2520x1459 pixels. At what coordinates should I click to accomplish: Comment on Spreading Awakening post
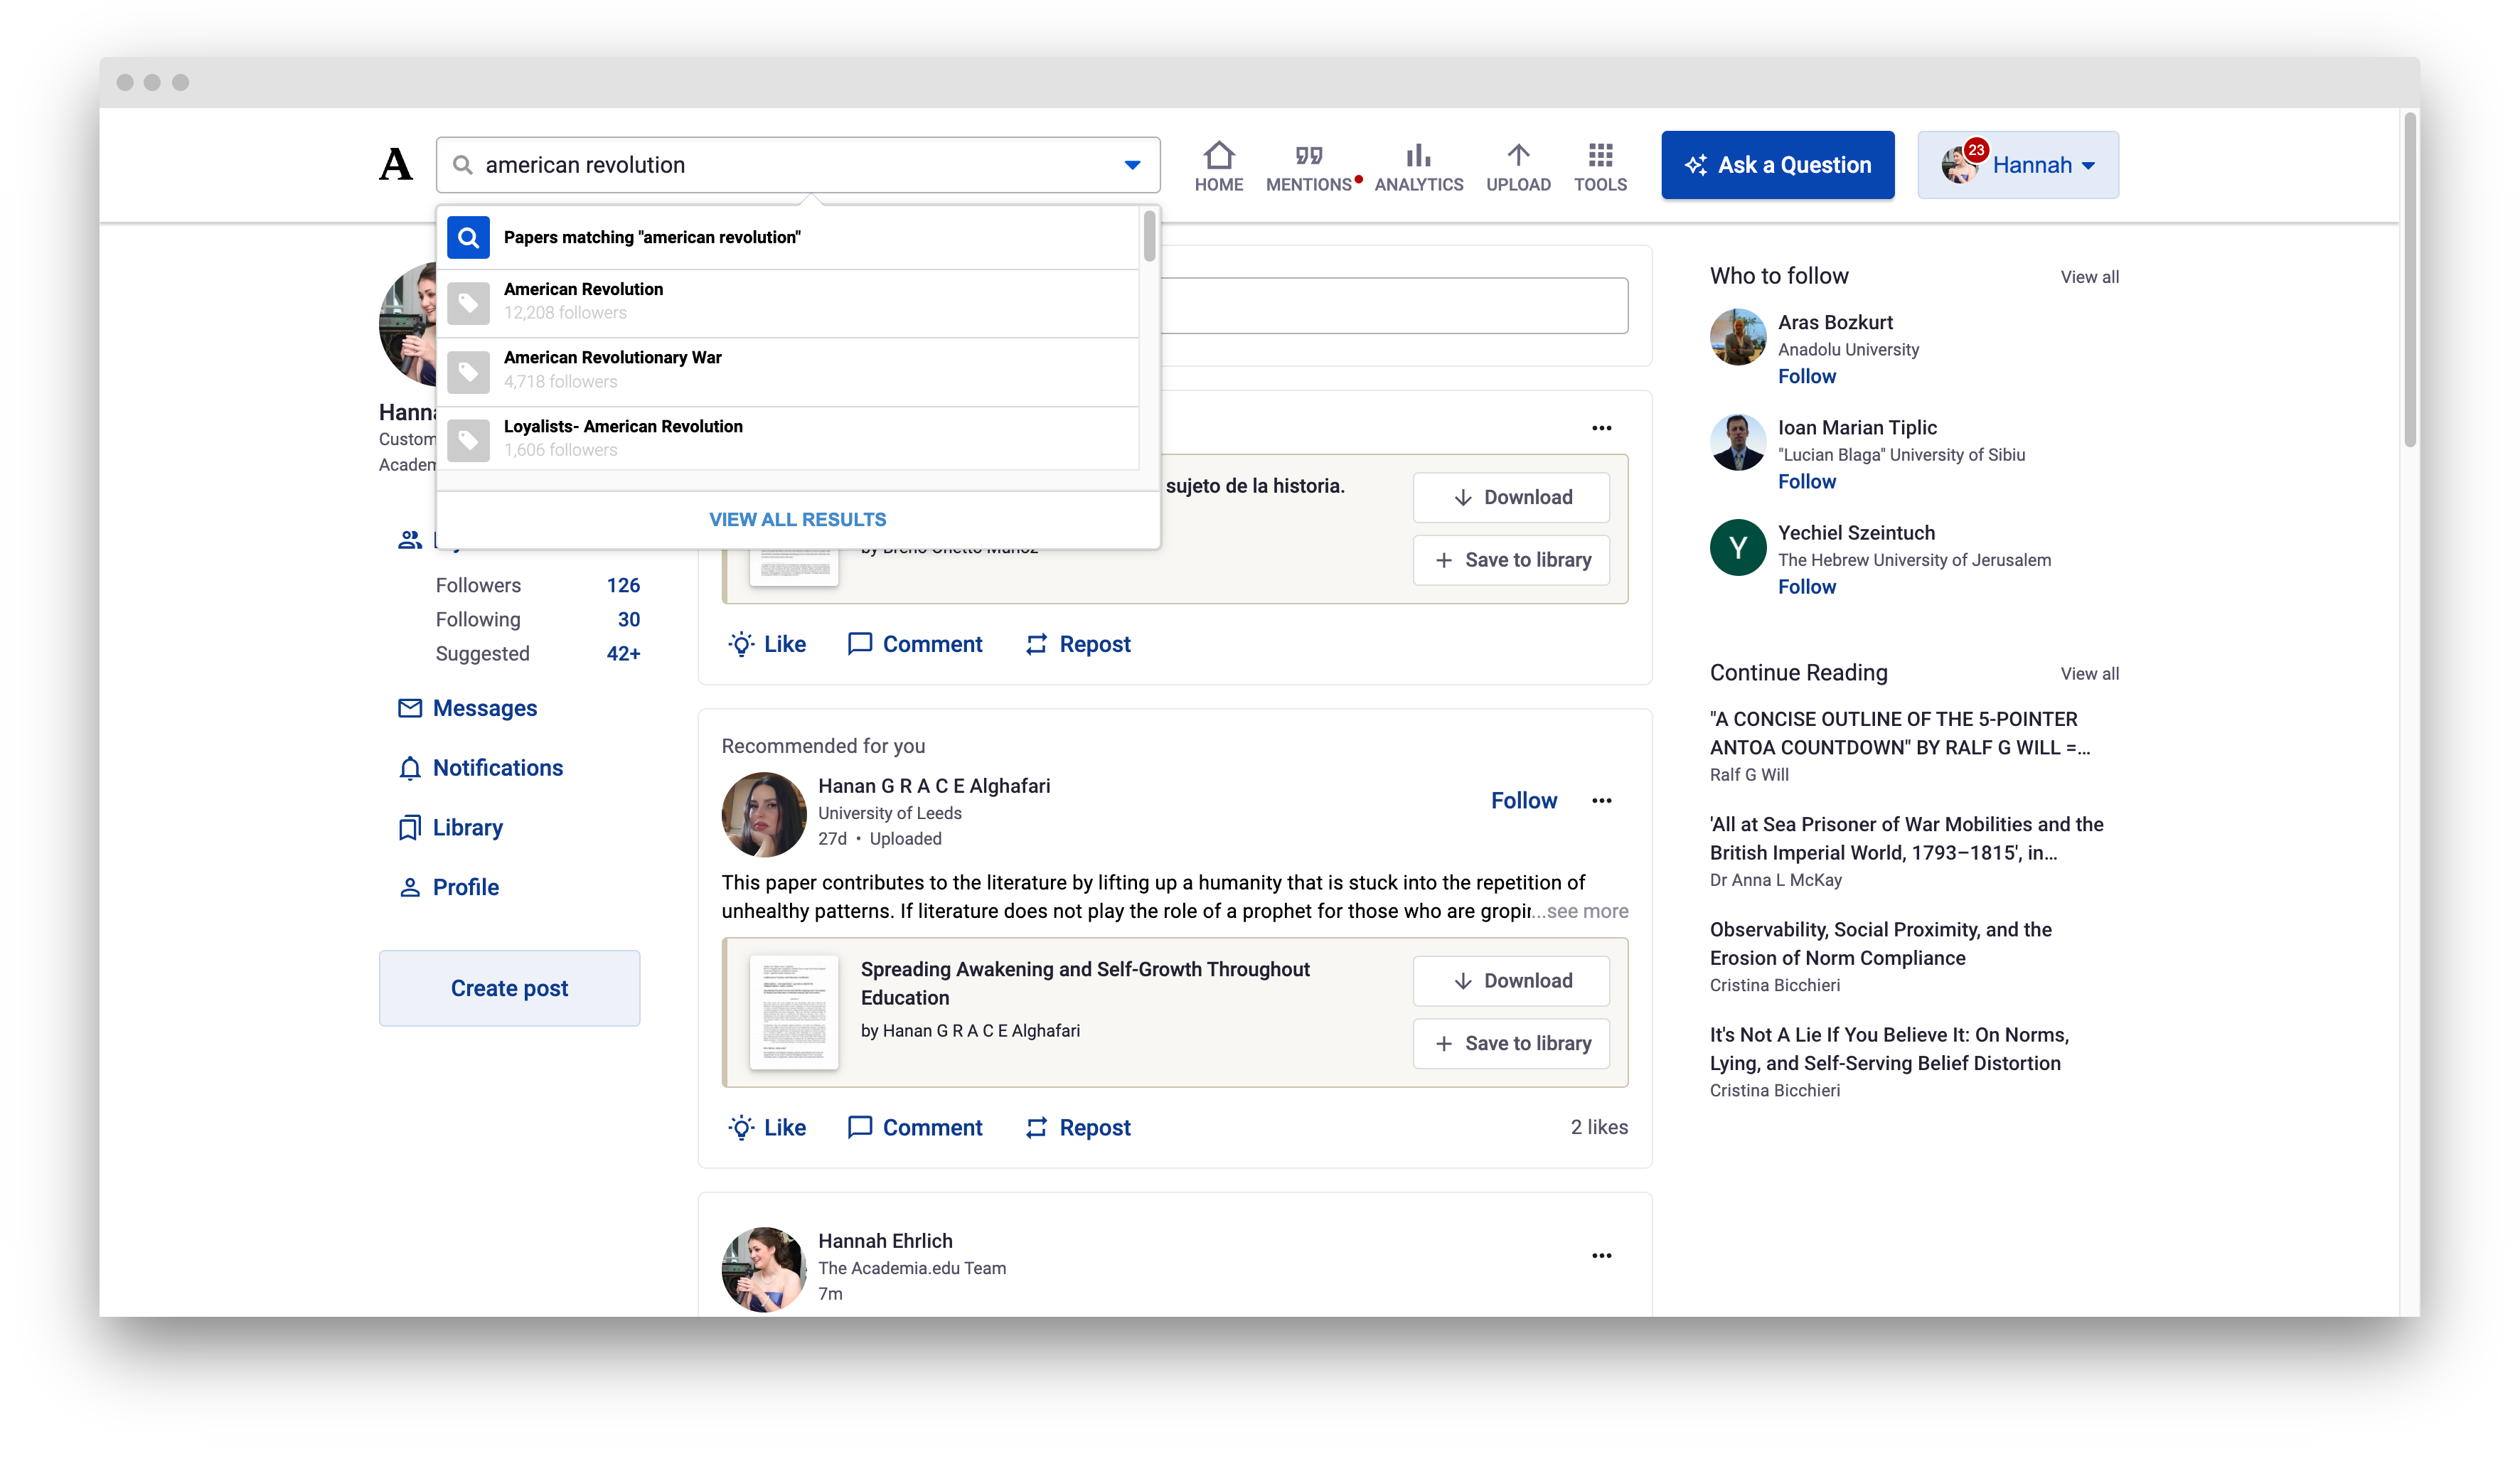point(915,1128)
